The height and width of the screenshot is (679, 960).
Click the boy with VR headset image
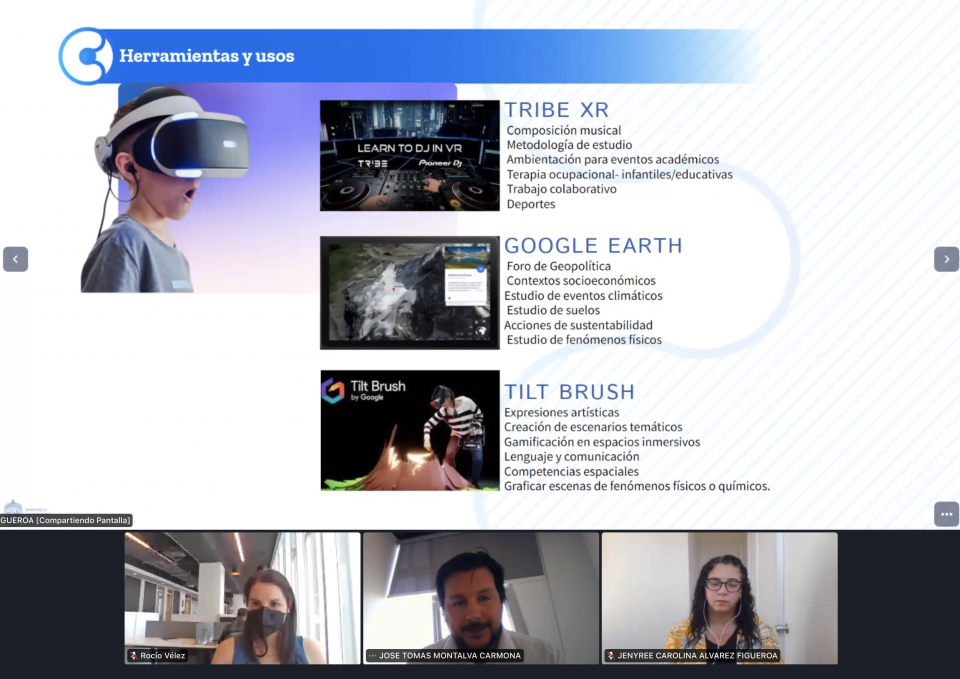point(165,190)
